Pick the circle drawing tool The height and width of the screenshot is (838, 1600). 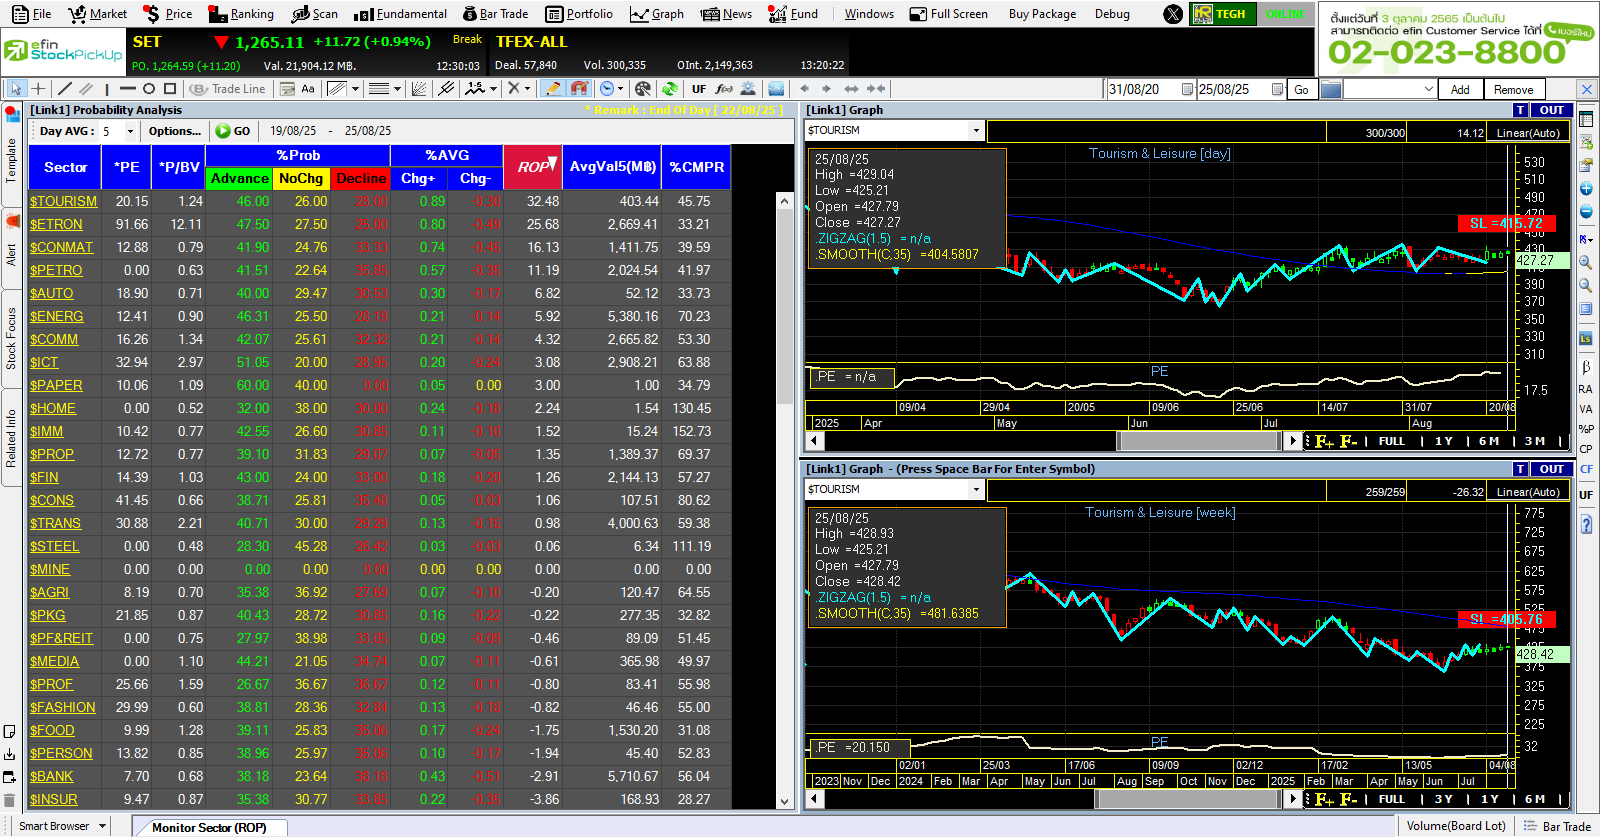[149, 89]
